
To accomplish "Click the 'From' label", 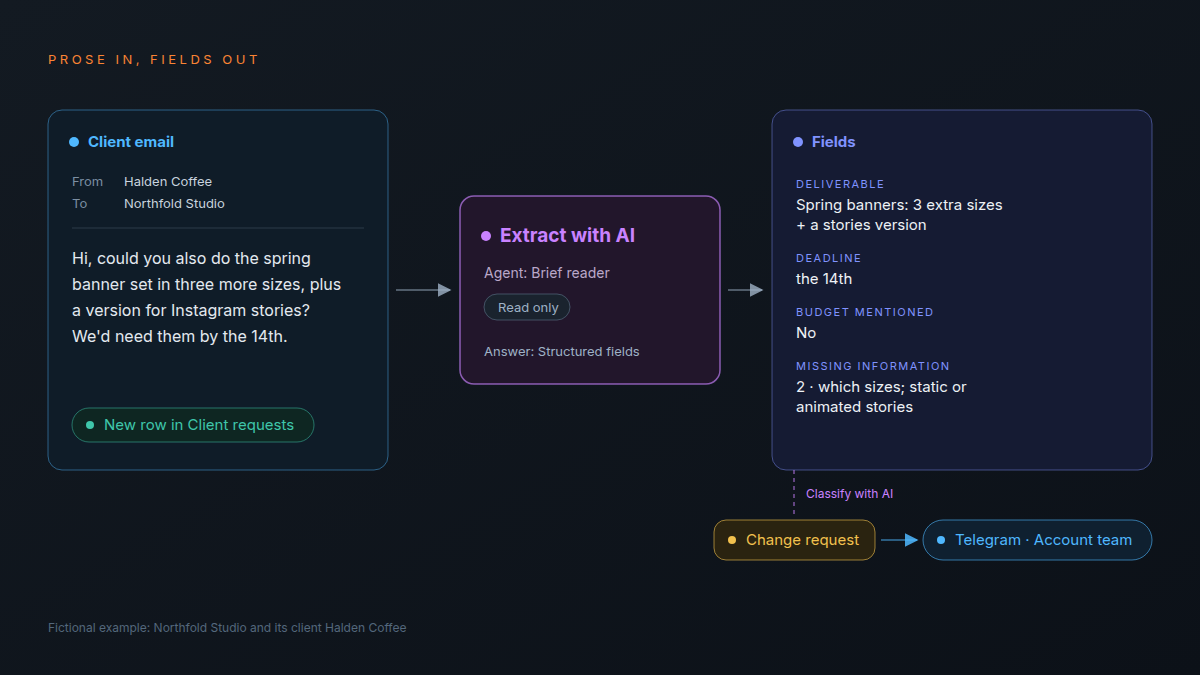I will tap(87, 182).
